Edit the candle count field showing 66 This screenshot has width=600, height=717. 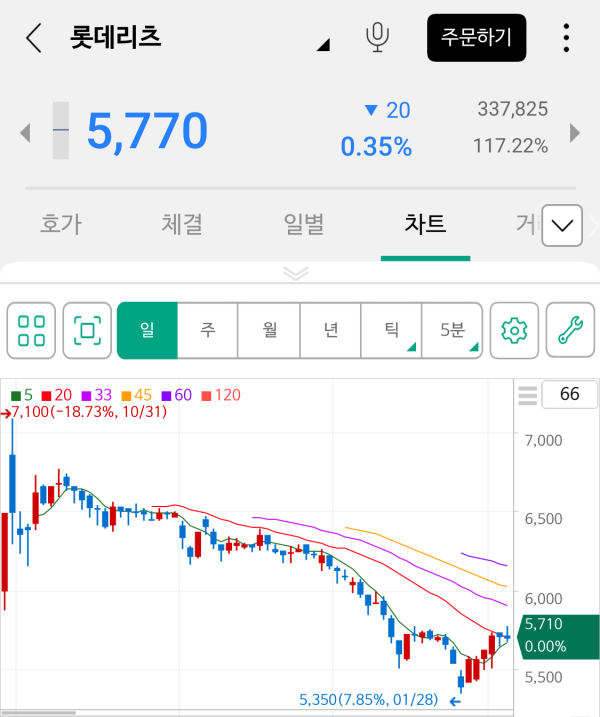569,394
